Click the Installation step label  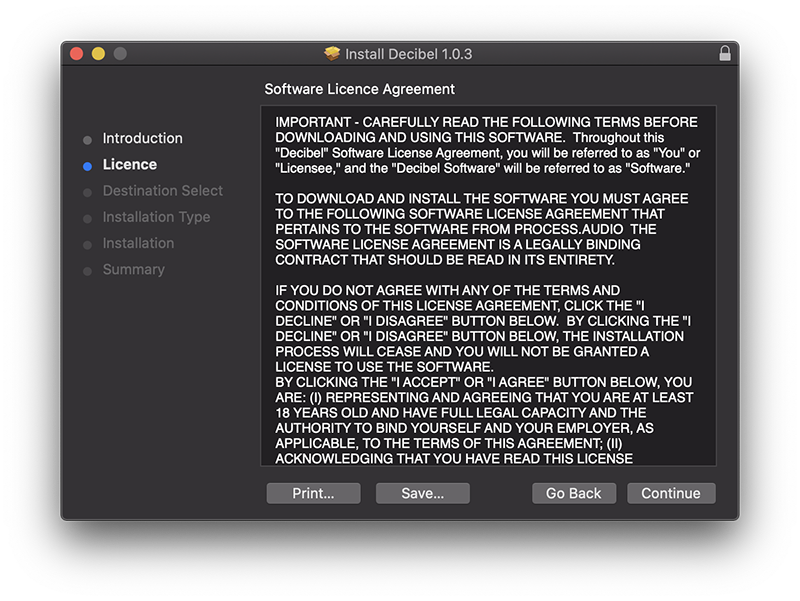click(138, 243)
